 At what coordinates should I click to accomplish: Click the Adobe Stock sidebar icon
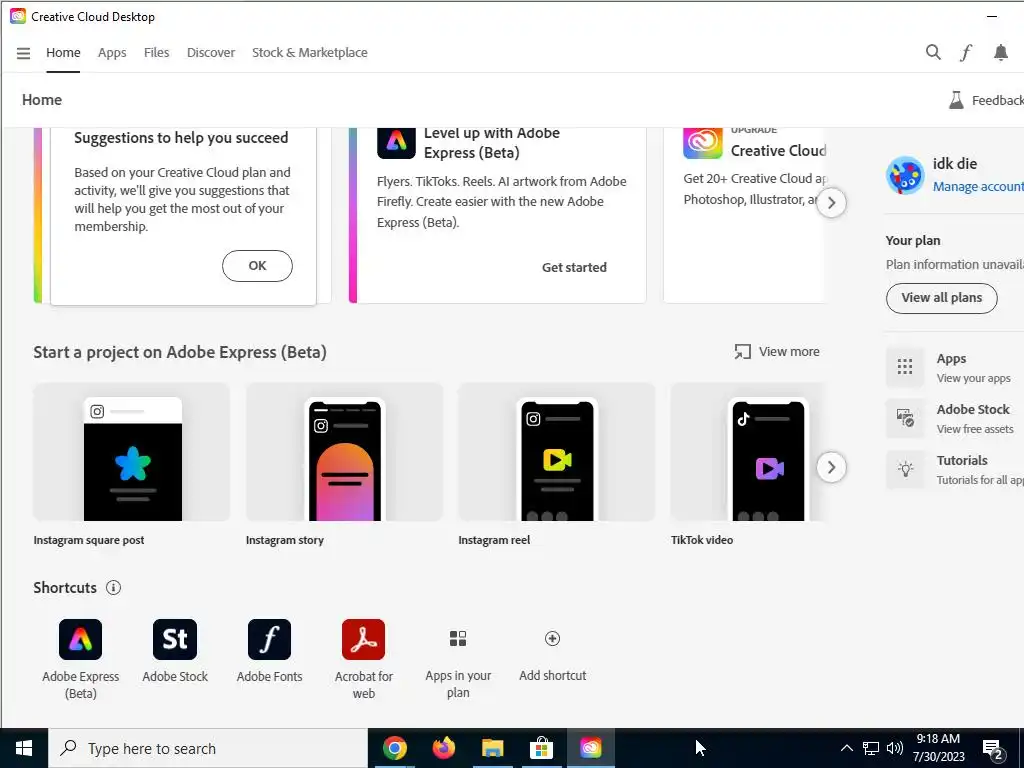point(905,418)
